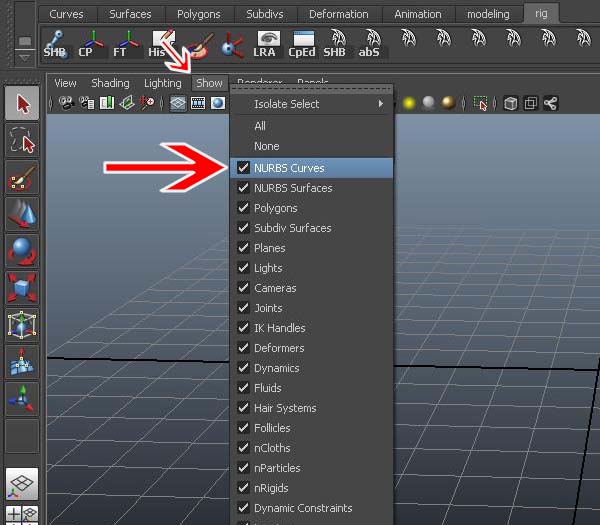Click the His shelf button
Screen dimensions: 600x525
[161, 45]
